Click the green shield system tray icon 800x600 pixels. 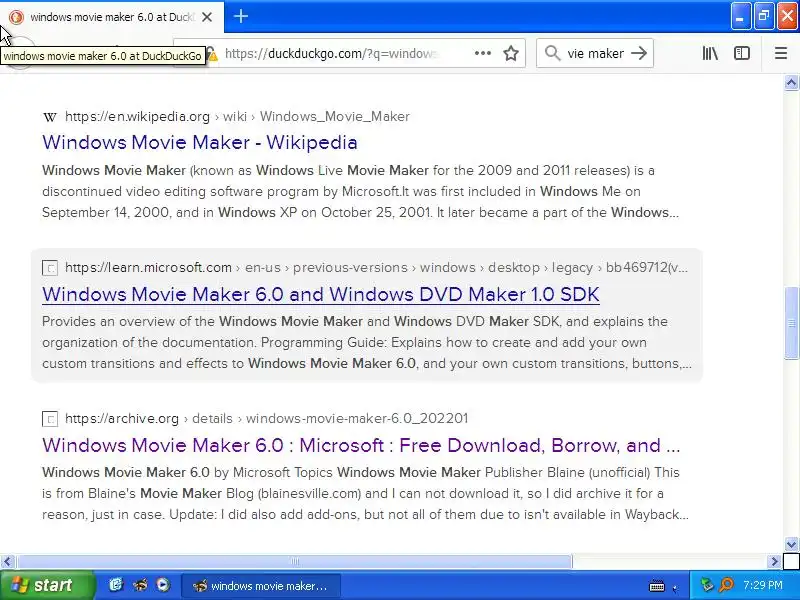pyautogui.click(x=707, y=585)
